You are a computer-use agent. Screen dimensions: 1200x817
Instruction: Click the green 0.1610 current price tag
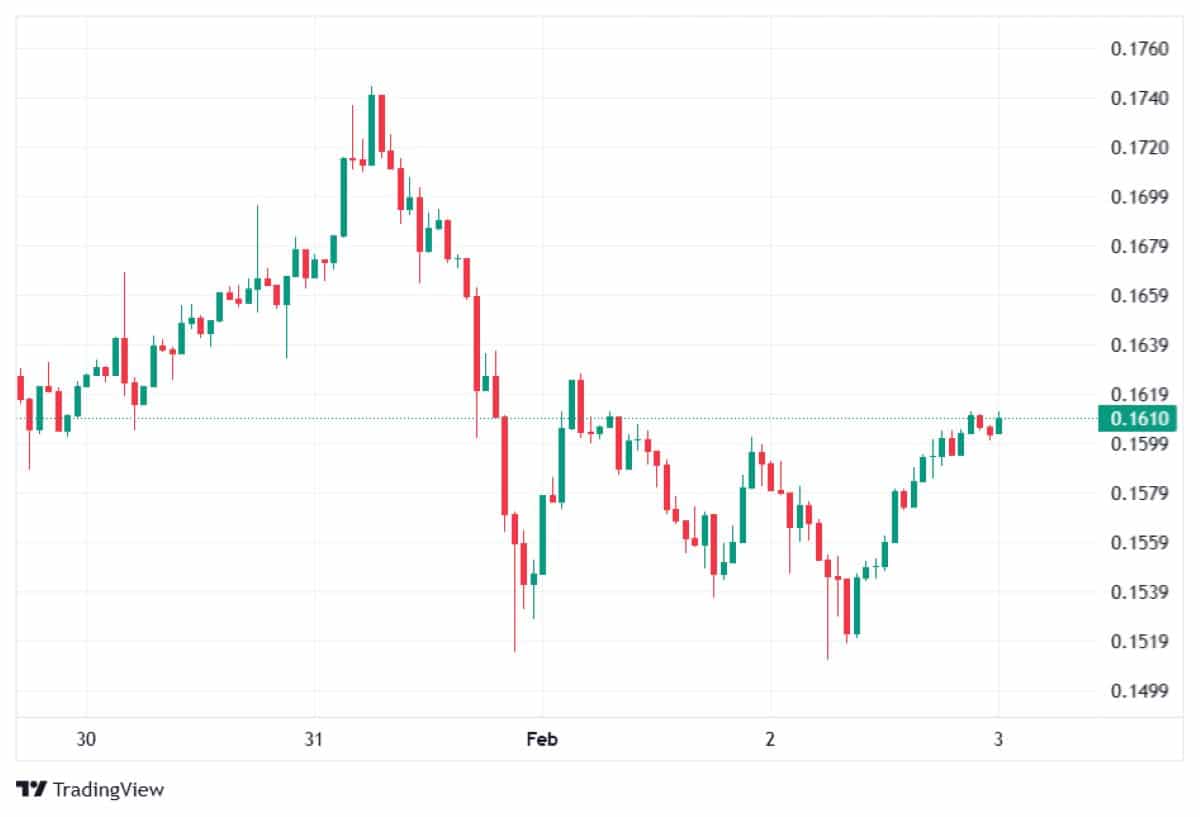(x=1138, y=419)
